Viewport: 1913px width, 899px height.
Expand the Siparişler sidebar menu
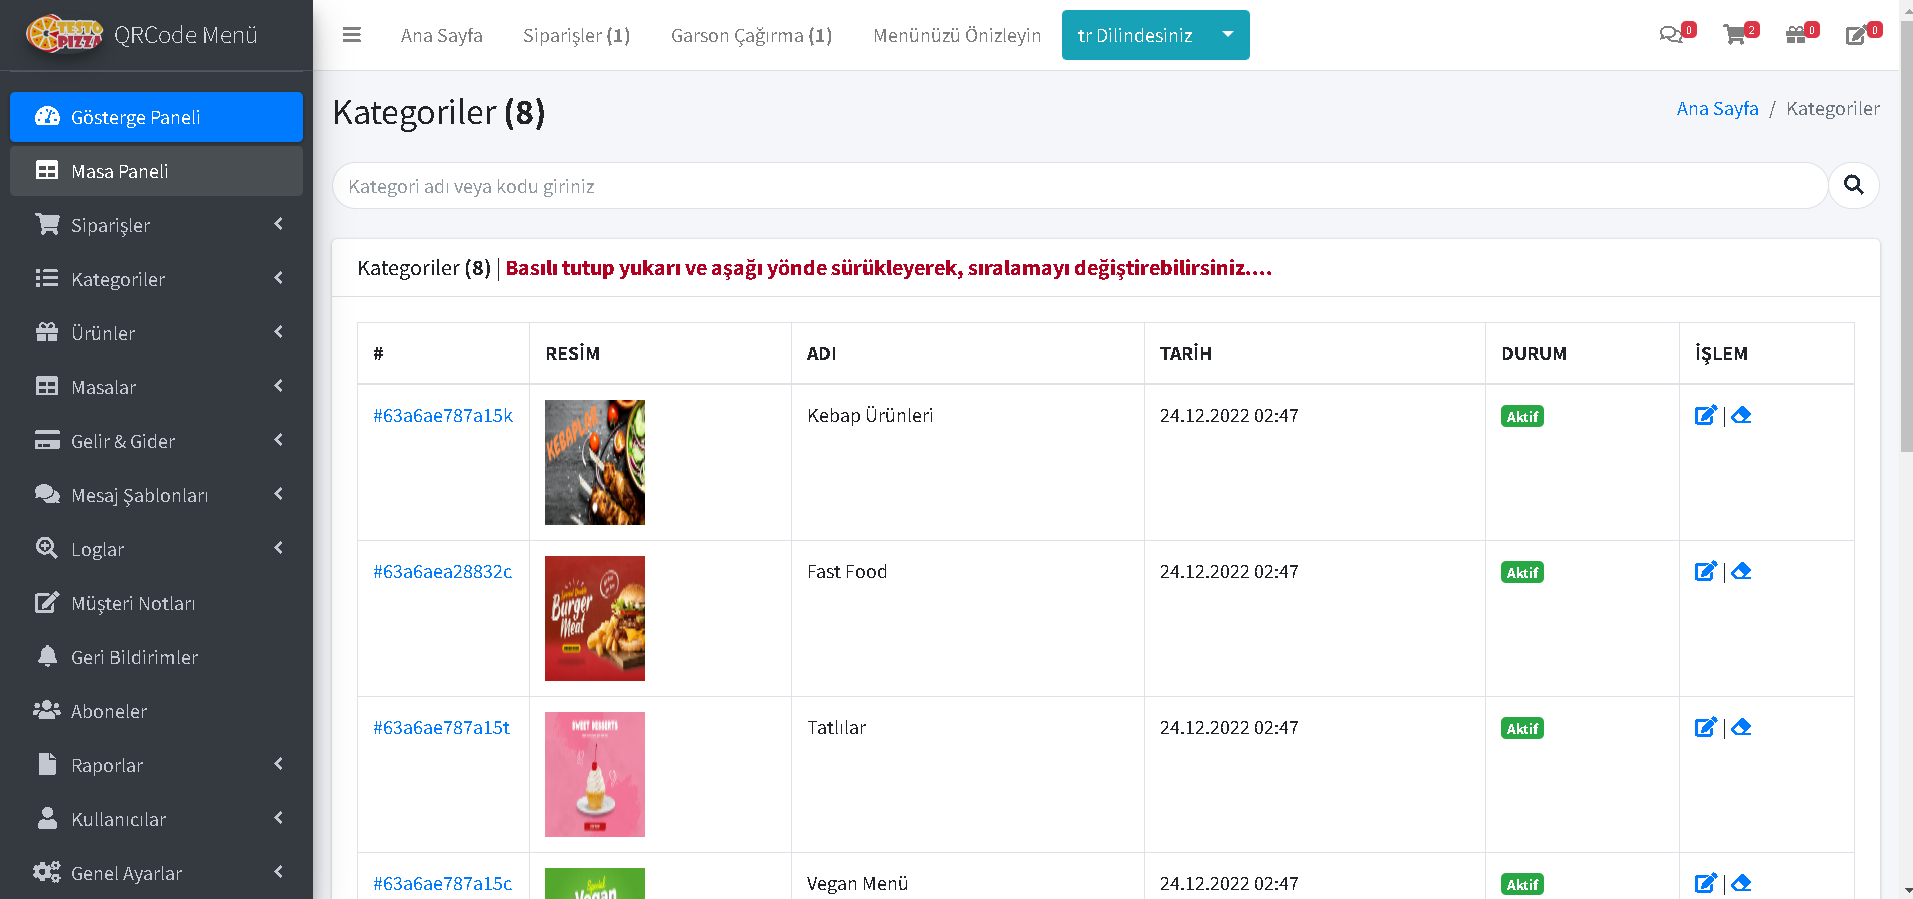pyautogui.click(x=156, y=225)
